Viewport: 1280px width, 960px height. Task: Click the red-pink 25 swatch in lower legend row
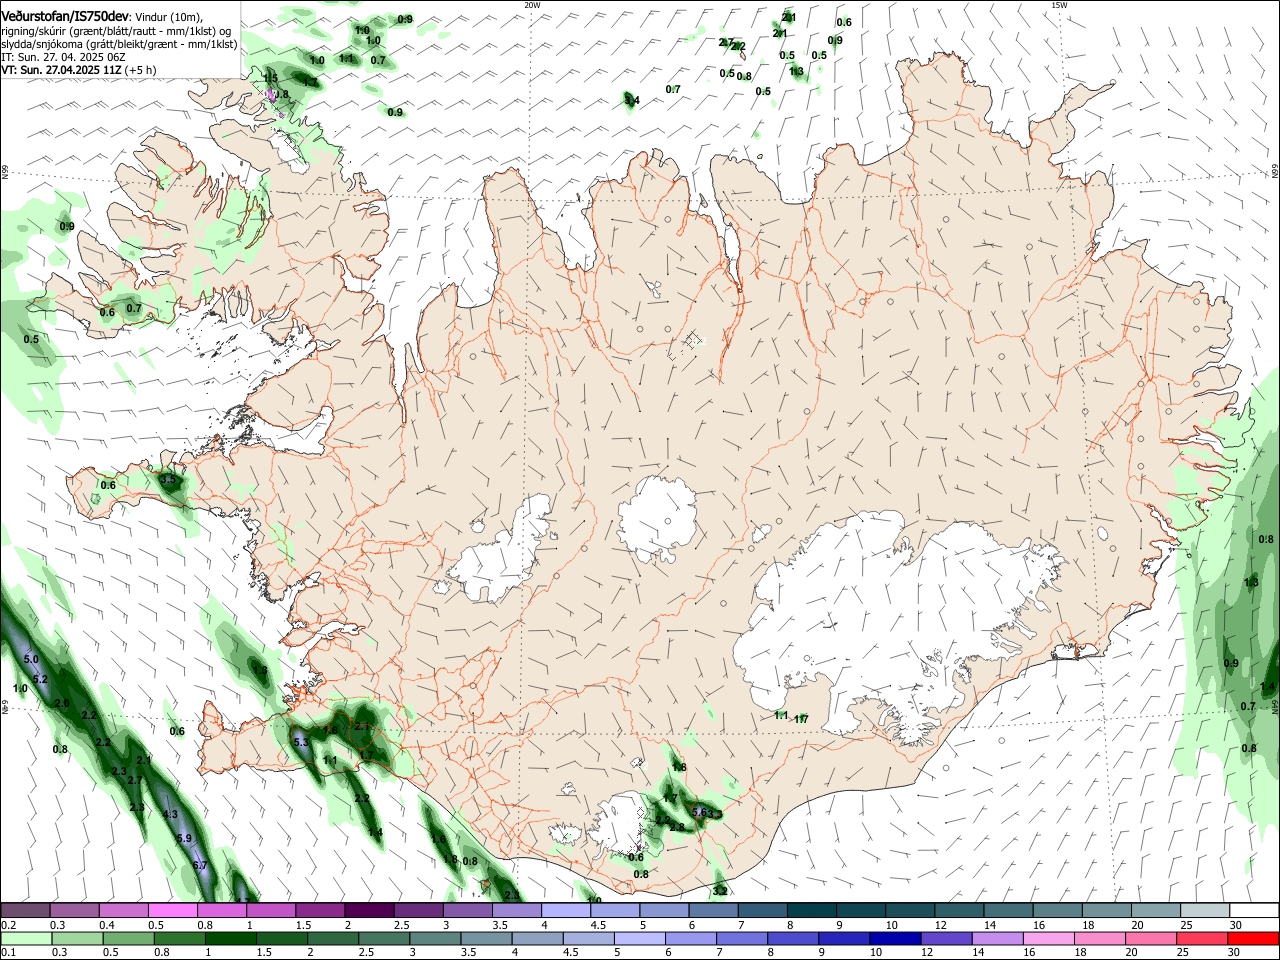click(x=1202, y=938)
